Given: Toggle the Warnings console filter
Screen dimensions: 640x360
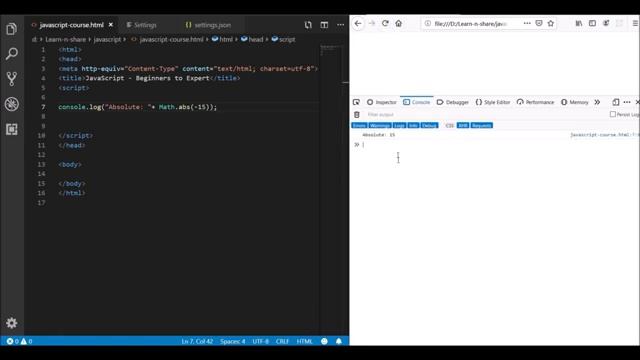Looking at the screenshot, I should click(x=380, y=125).
